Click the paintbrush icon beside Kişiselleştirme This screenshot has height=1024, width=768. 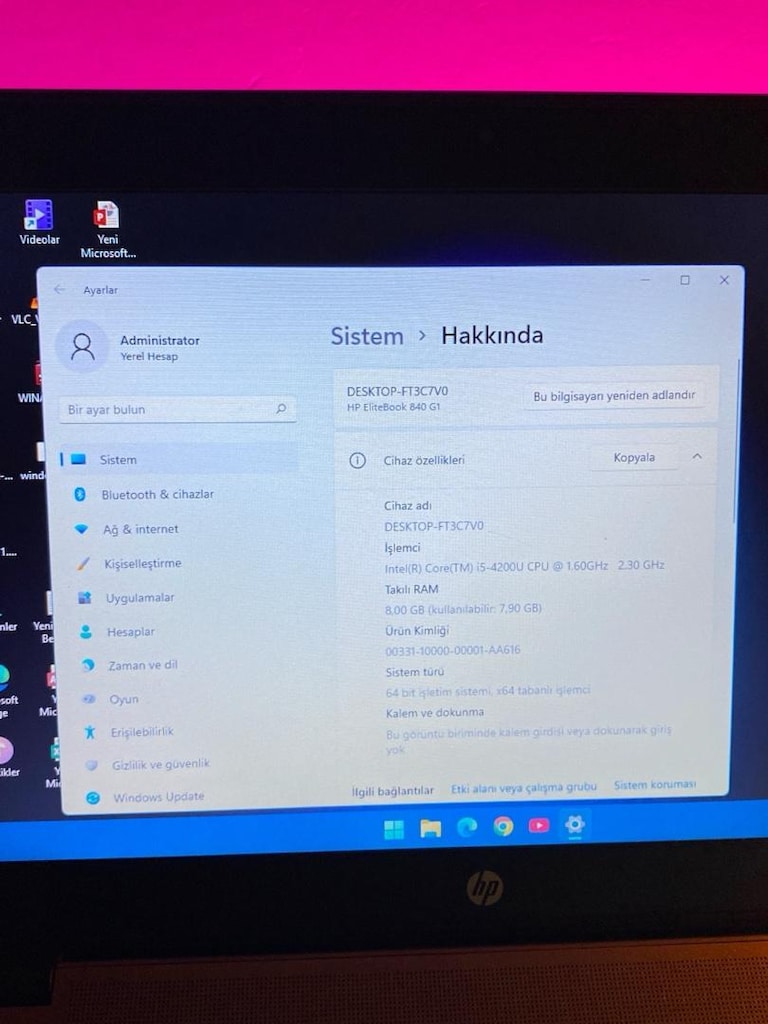tap(83, 564)
